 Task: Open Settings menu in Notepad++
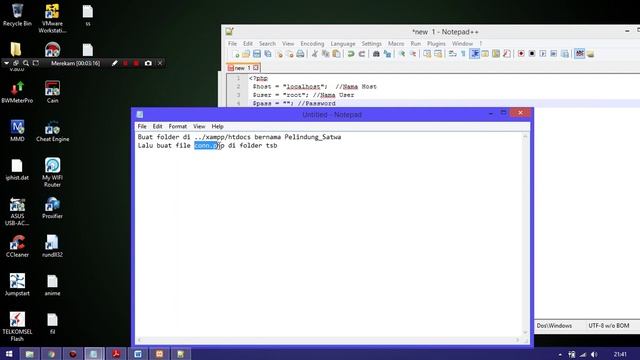click(x=371, y=44)
